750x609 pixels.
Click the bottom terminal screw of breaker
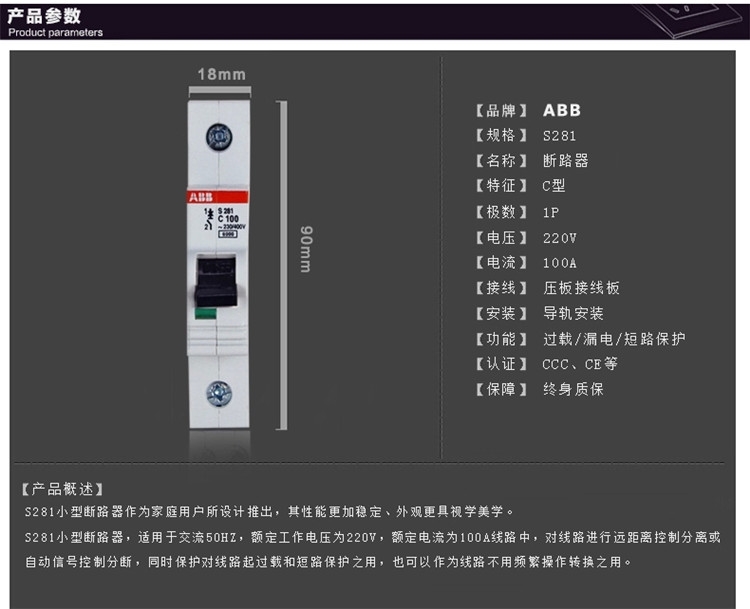(219, 394)
